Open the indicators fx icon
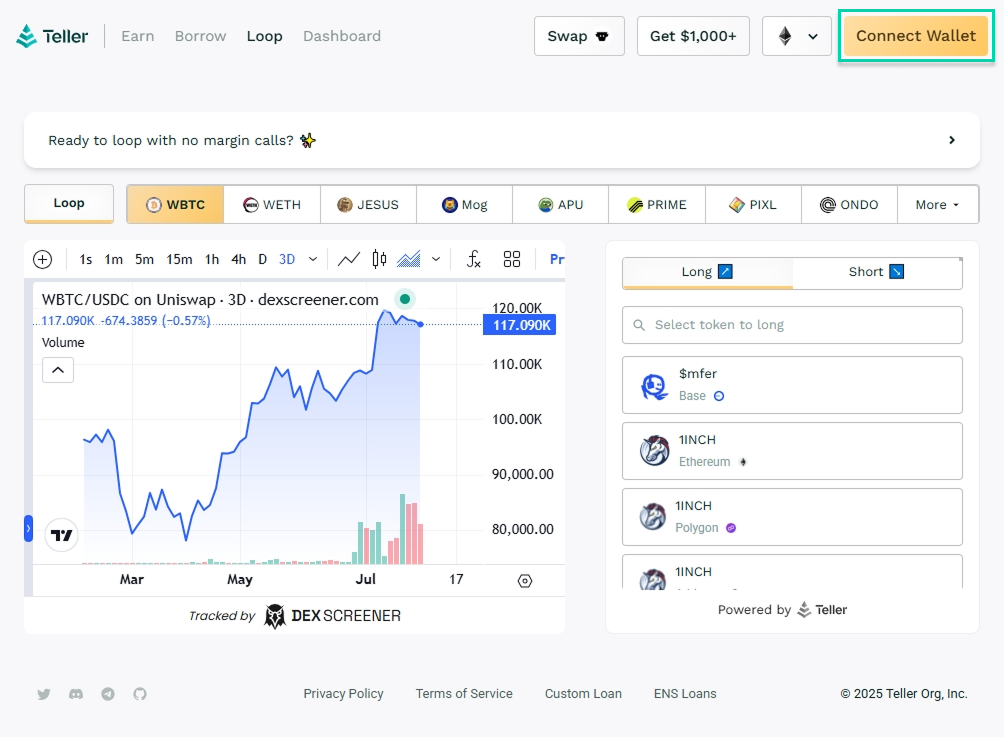This screenshot has height=737, width=1004. [x=474, y=259]
